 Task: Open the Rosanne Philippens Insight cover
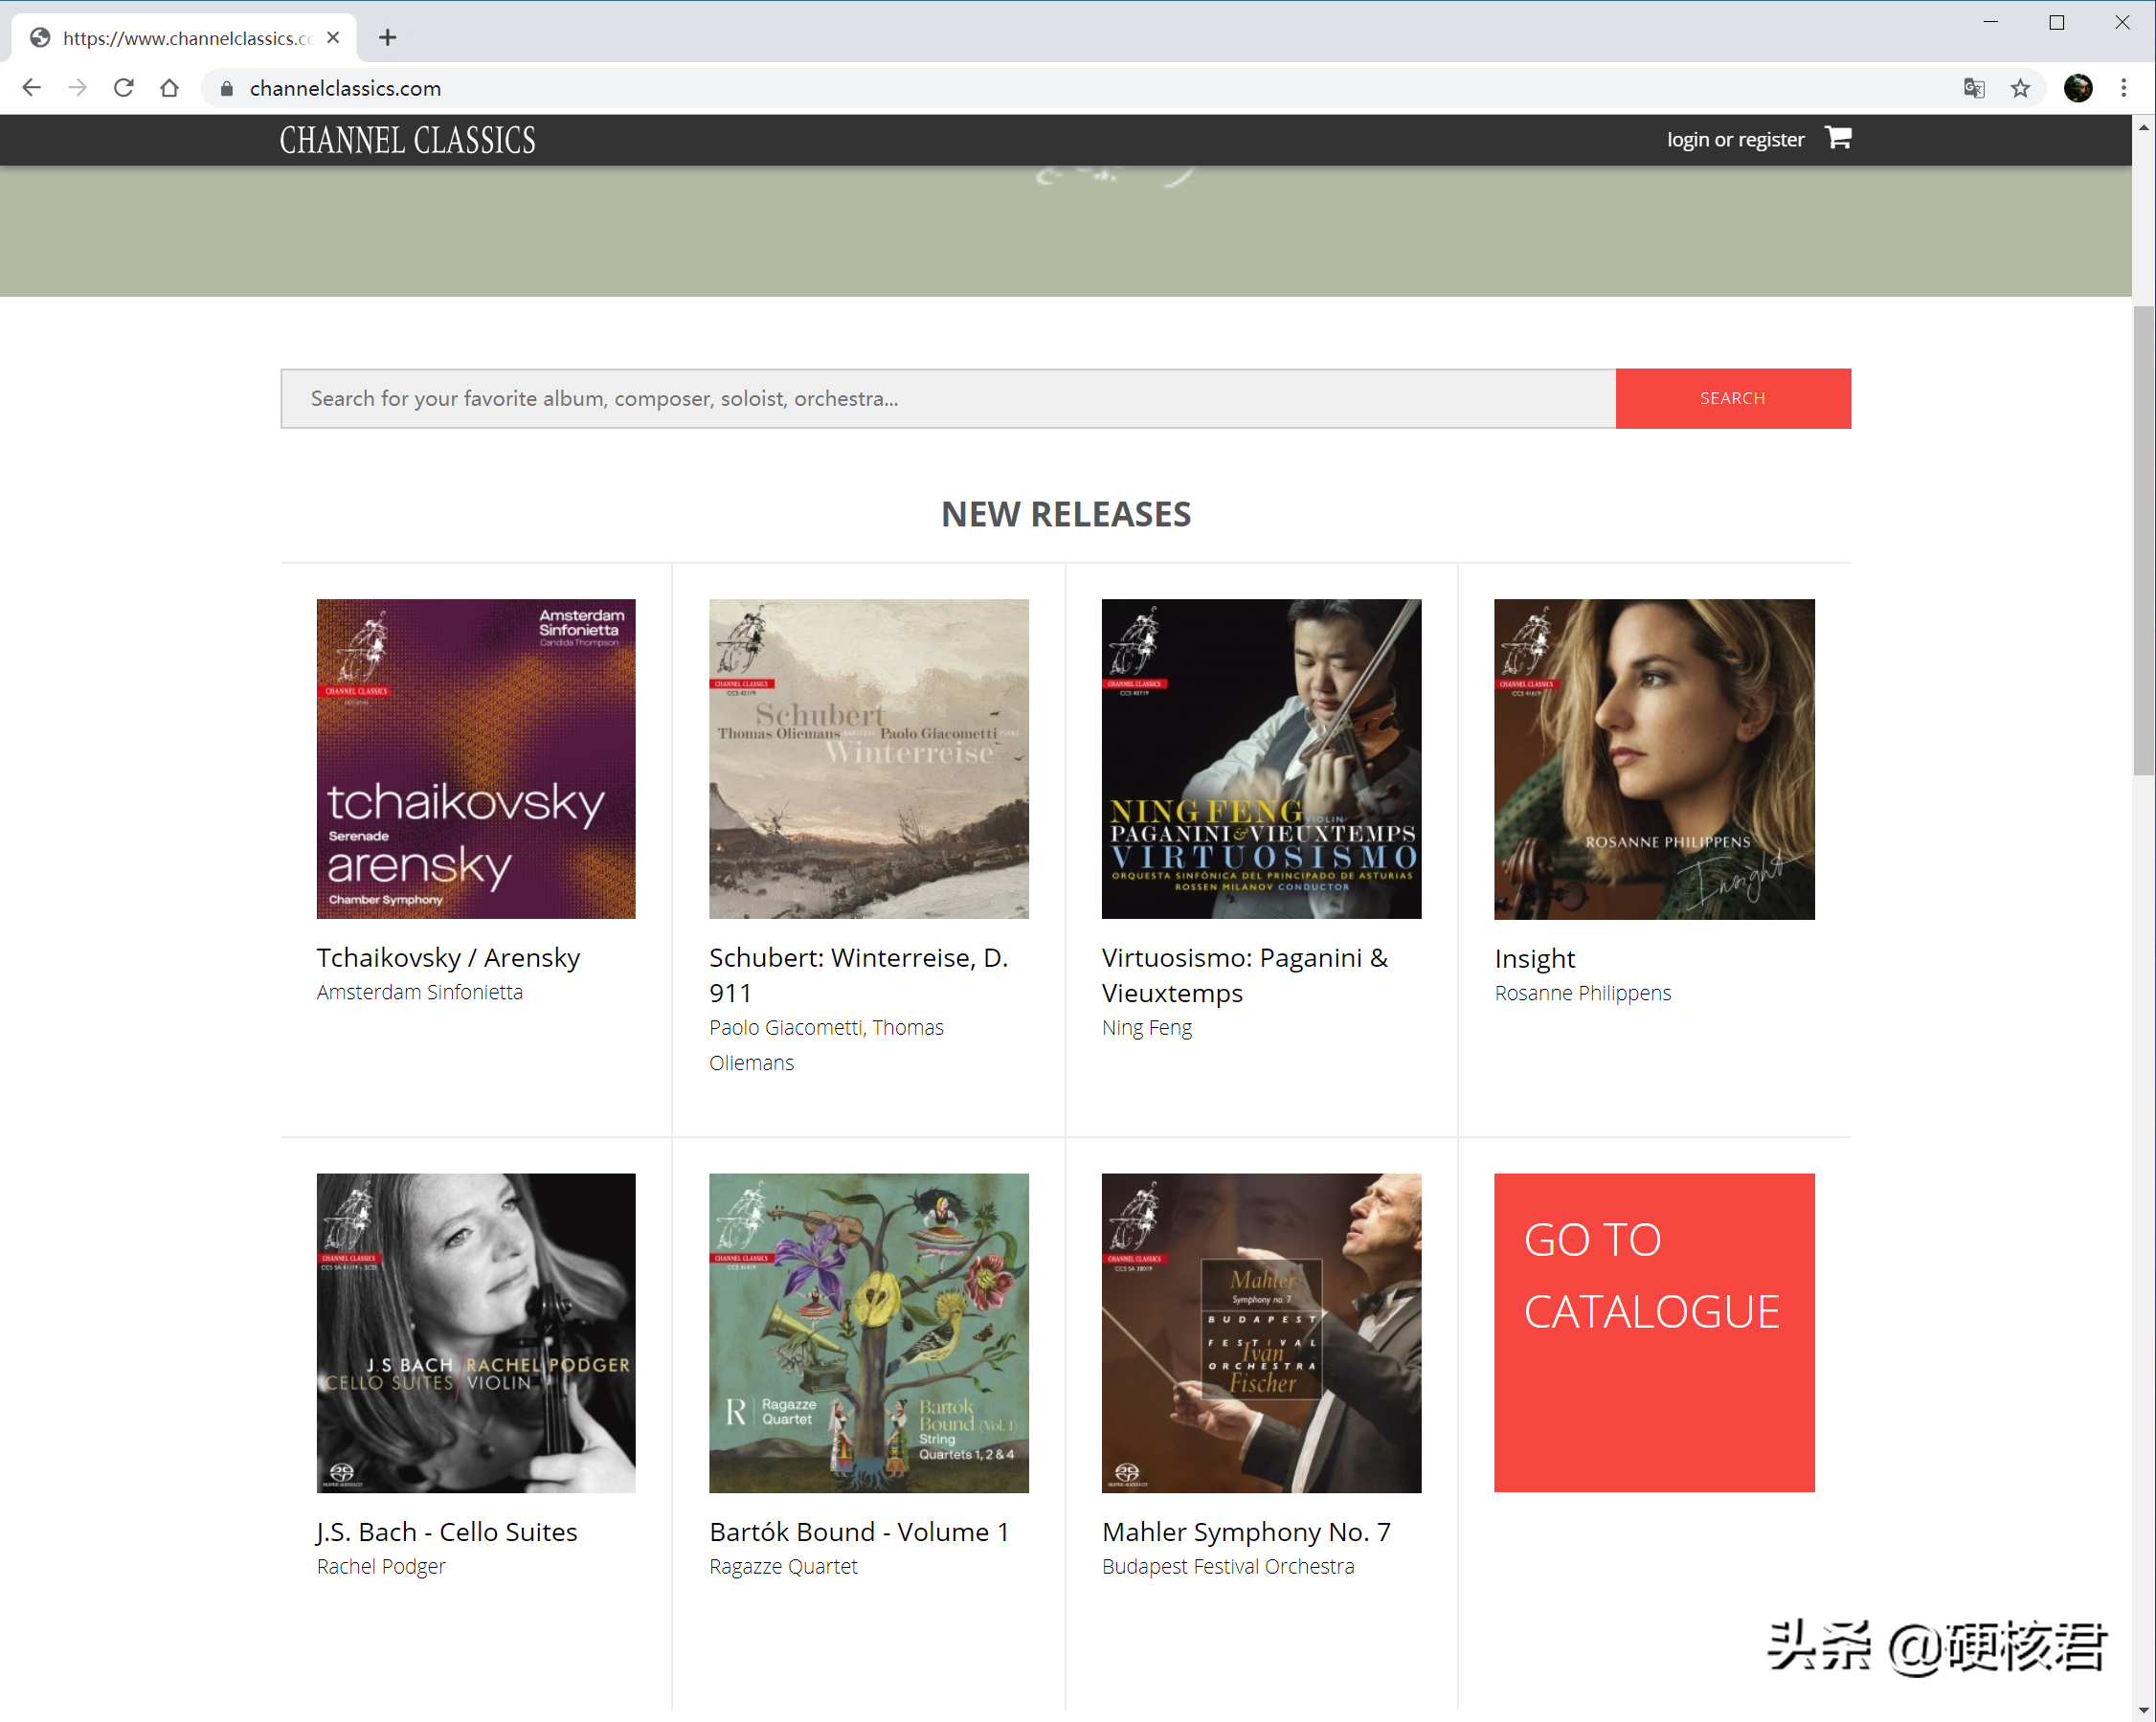tap(1654, 759)
